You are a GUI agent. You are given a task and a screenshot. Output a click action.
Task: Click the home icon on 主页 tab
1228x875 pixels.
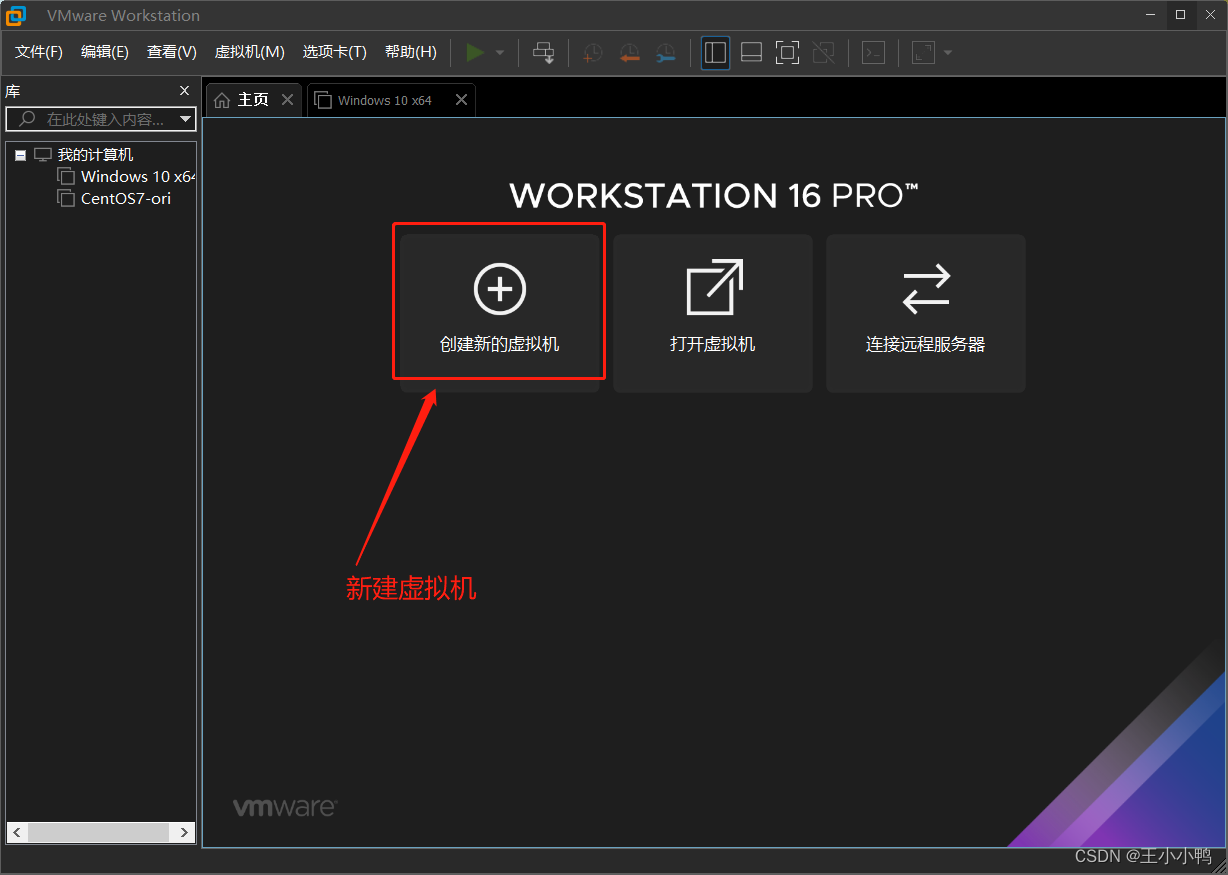pyautogui.click(x=222, y=100)
